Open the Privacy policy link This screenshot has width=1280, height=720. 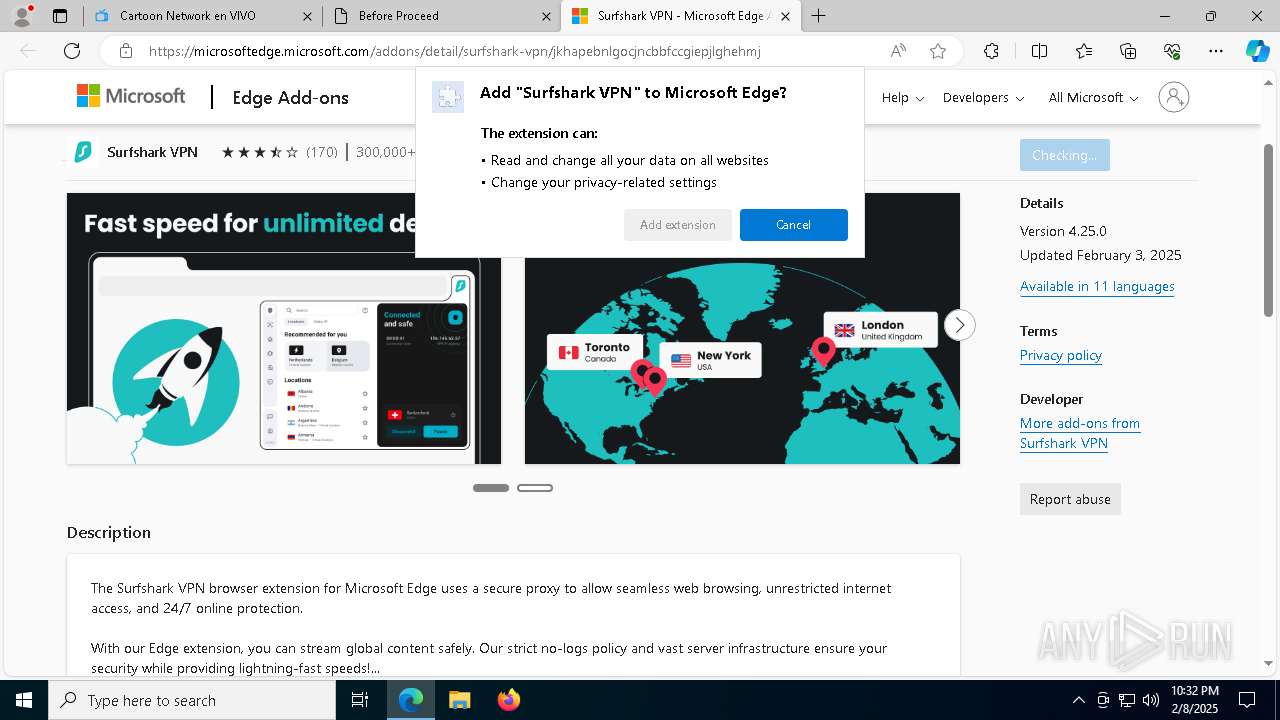tap(1061, 355)
